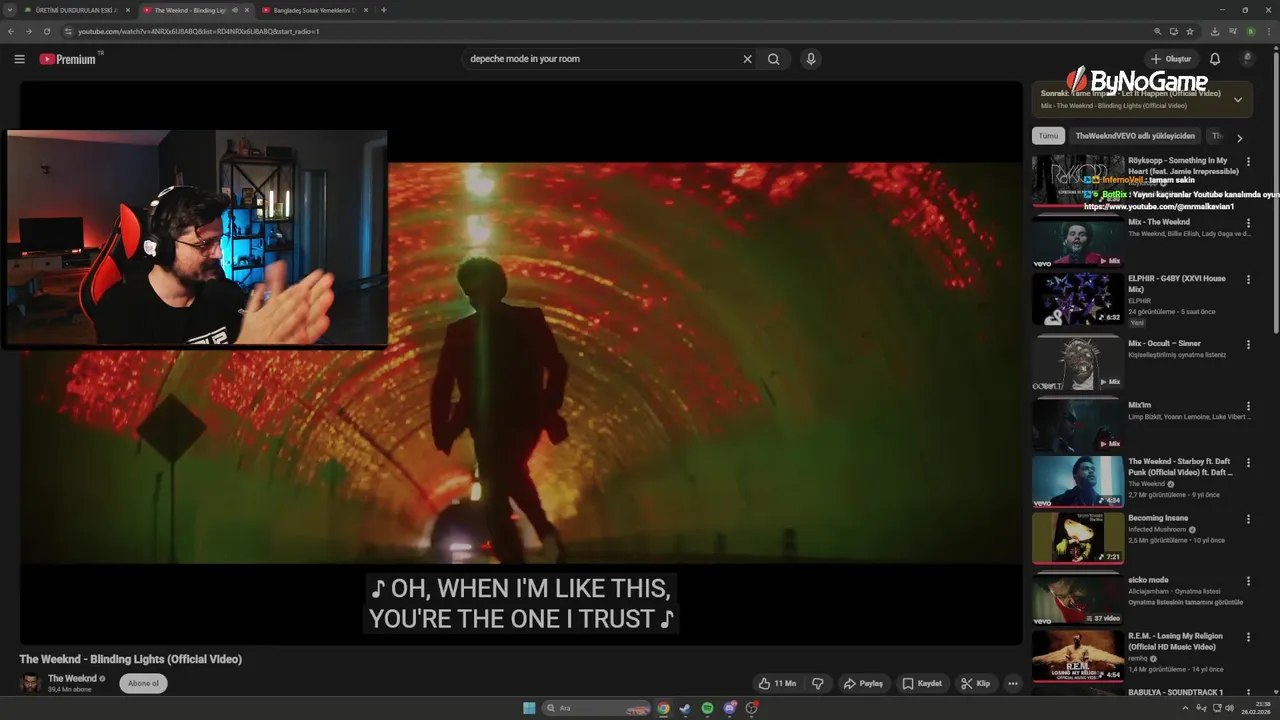Screen dimensions: 1280x720
Task: Open Spotify from the taskbar
Action: point(707,708)
